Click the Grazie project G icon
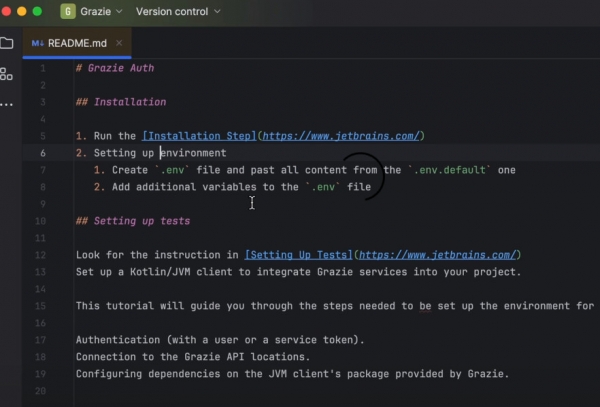Viewport: 600px width, 407px height. (68, 11)
